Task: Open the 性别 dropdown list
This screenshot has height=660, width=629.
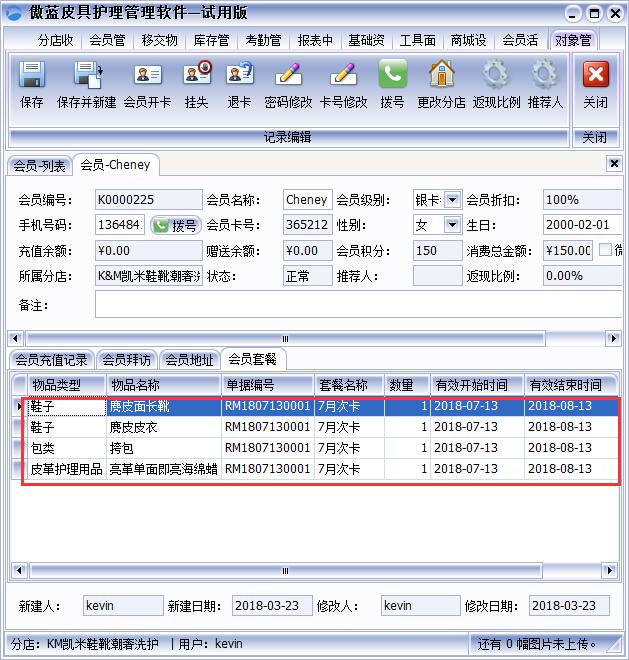Action: click(452, 225)
